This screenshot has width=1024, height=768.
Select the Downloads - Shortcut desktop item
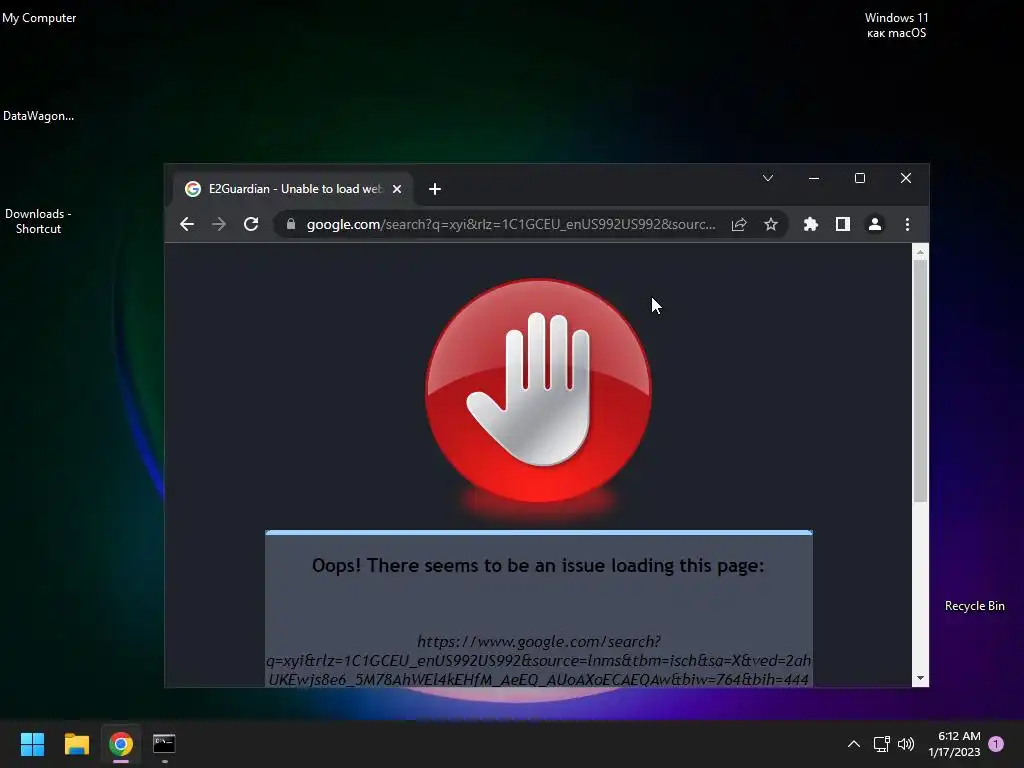(39, 221)
